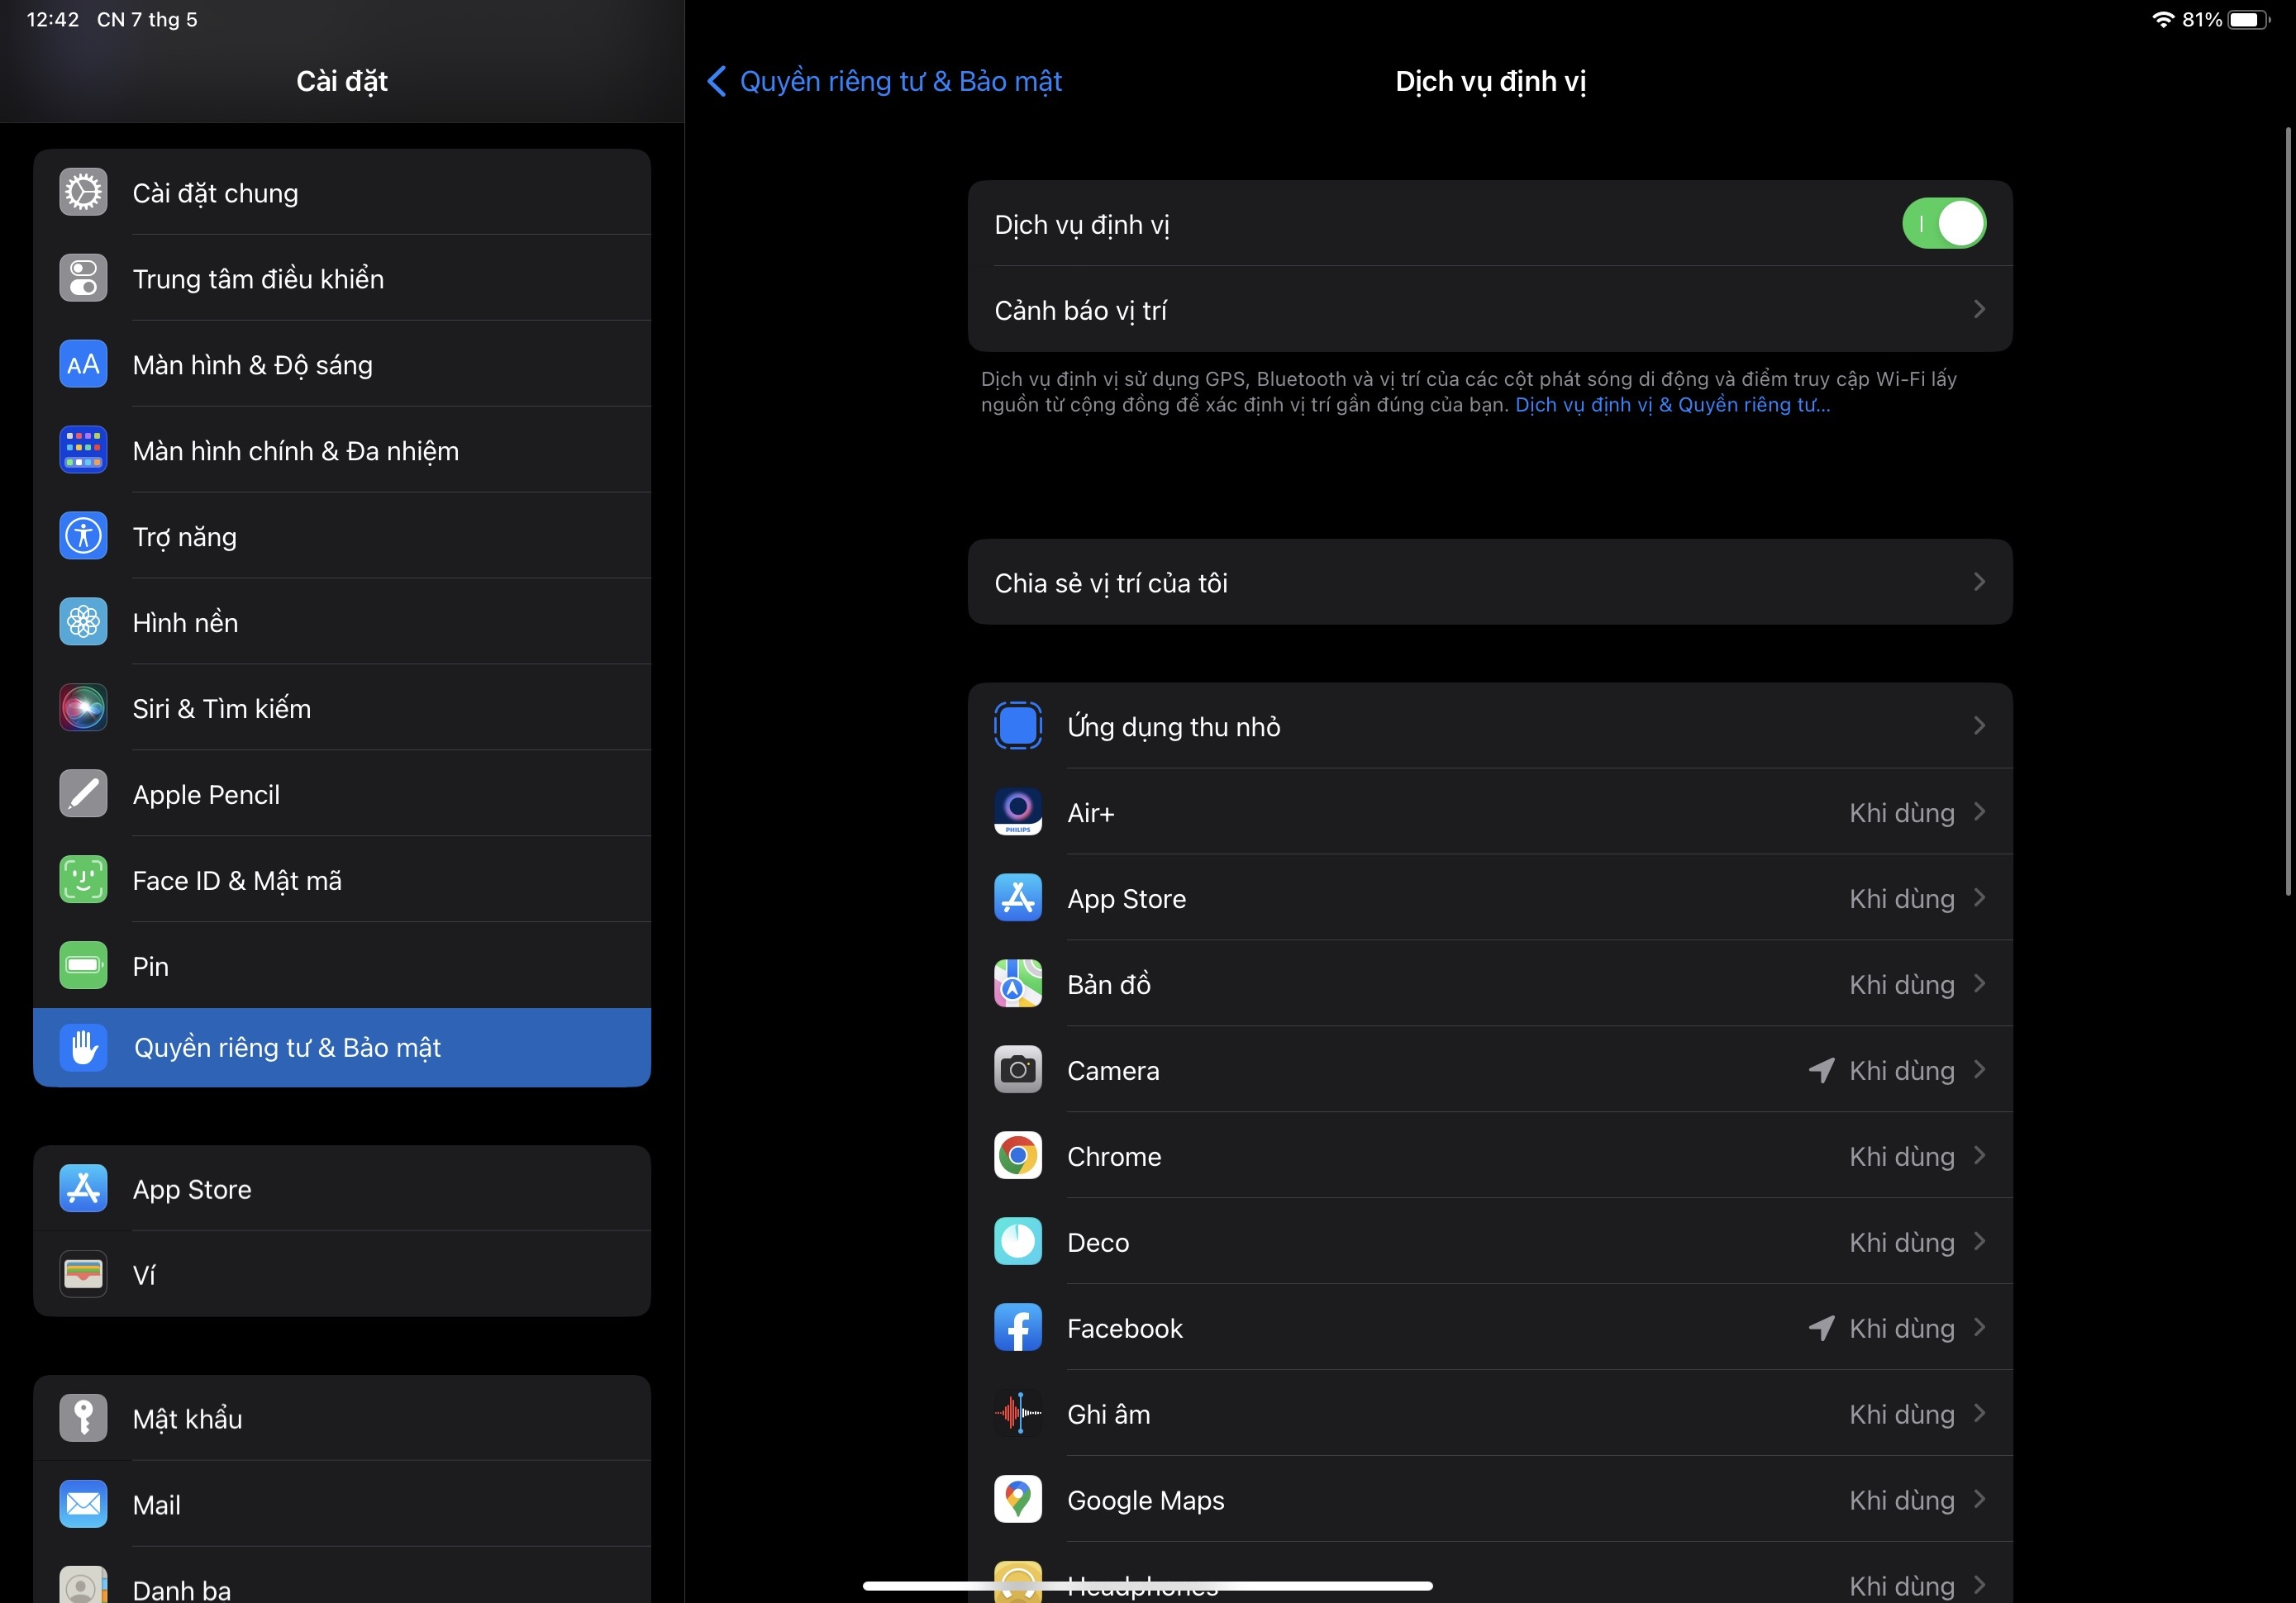2296x1603 pixels.
Task: Open Google Maps location settings icon
Action: point(1017,1500)
